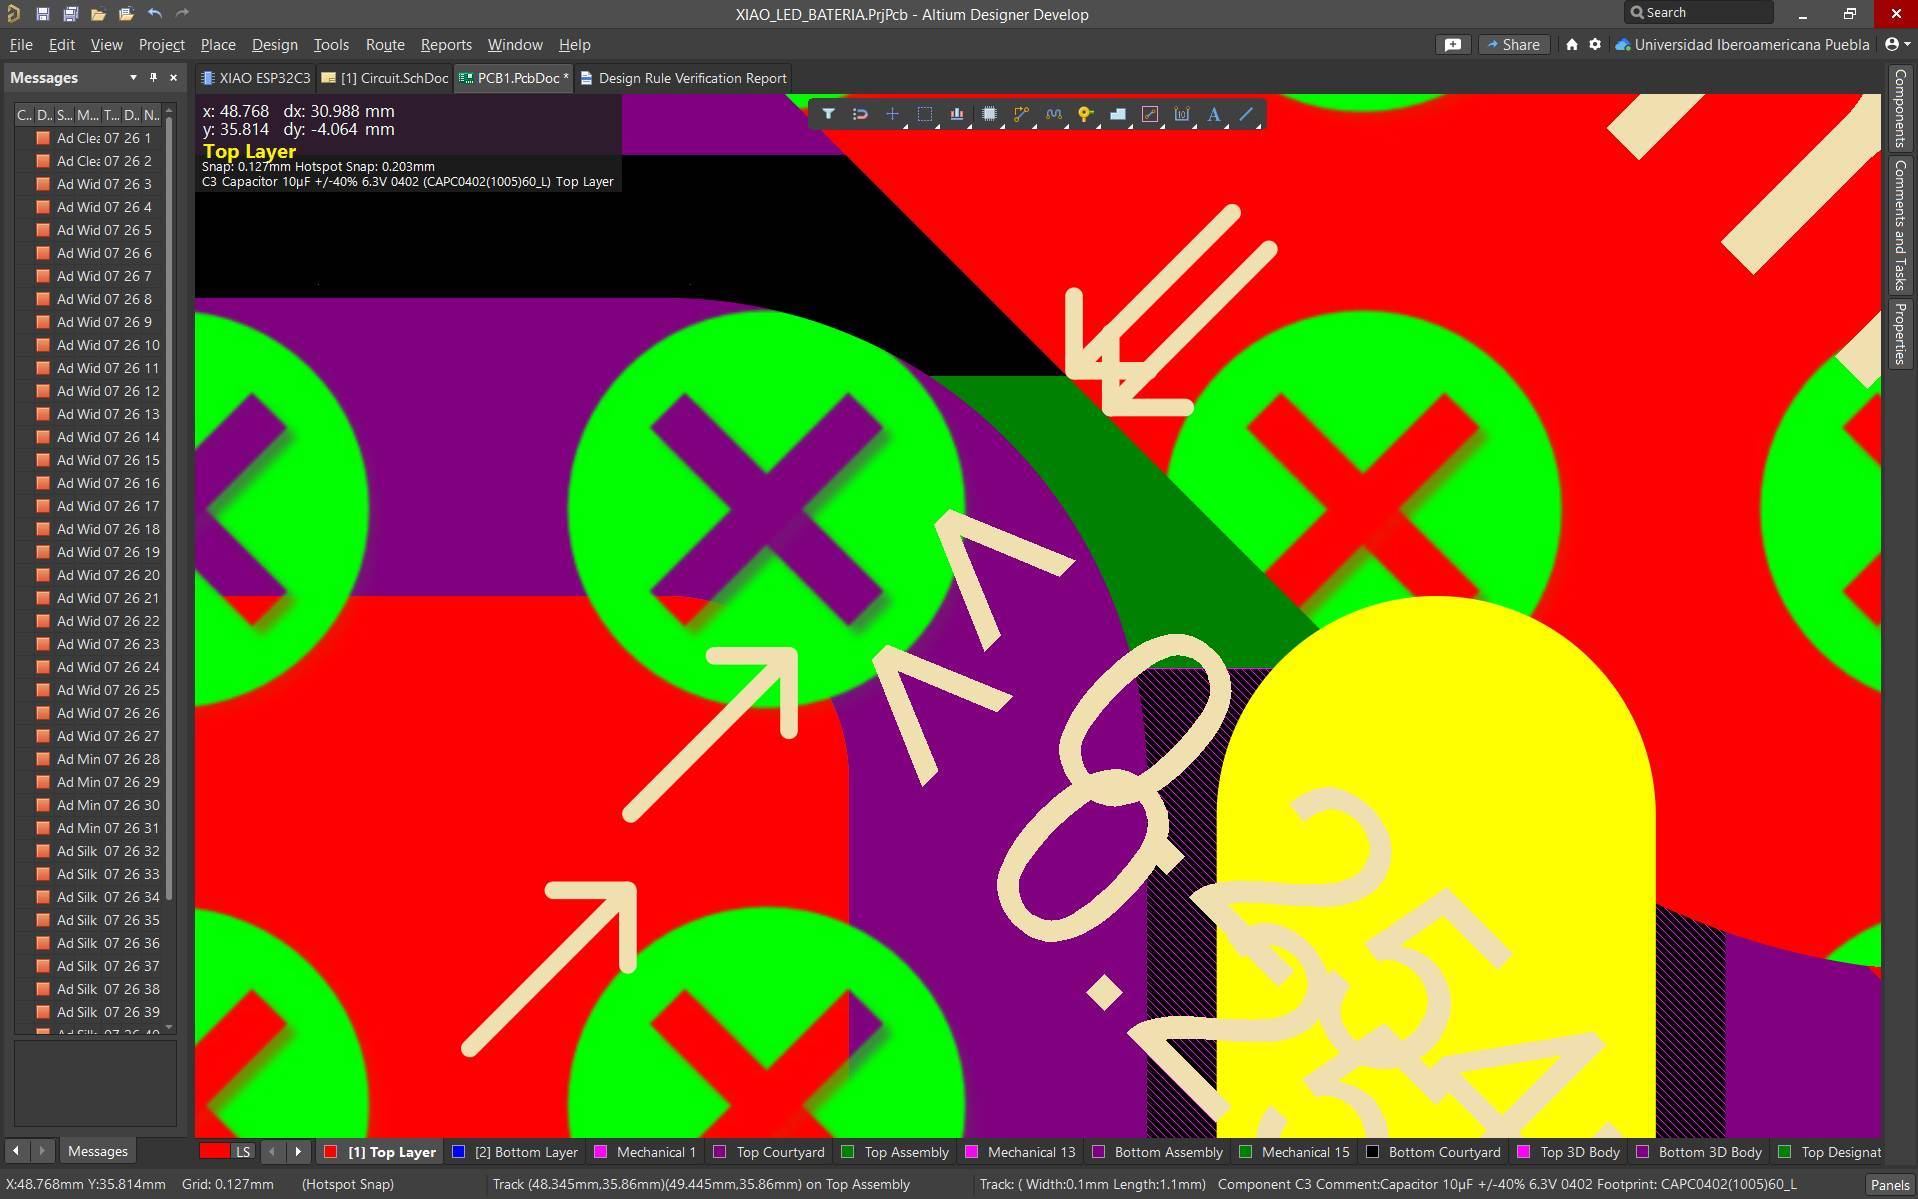Click the Search input field
The image size is (1918, 1199).
[1698, 13]
